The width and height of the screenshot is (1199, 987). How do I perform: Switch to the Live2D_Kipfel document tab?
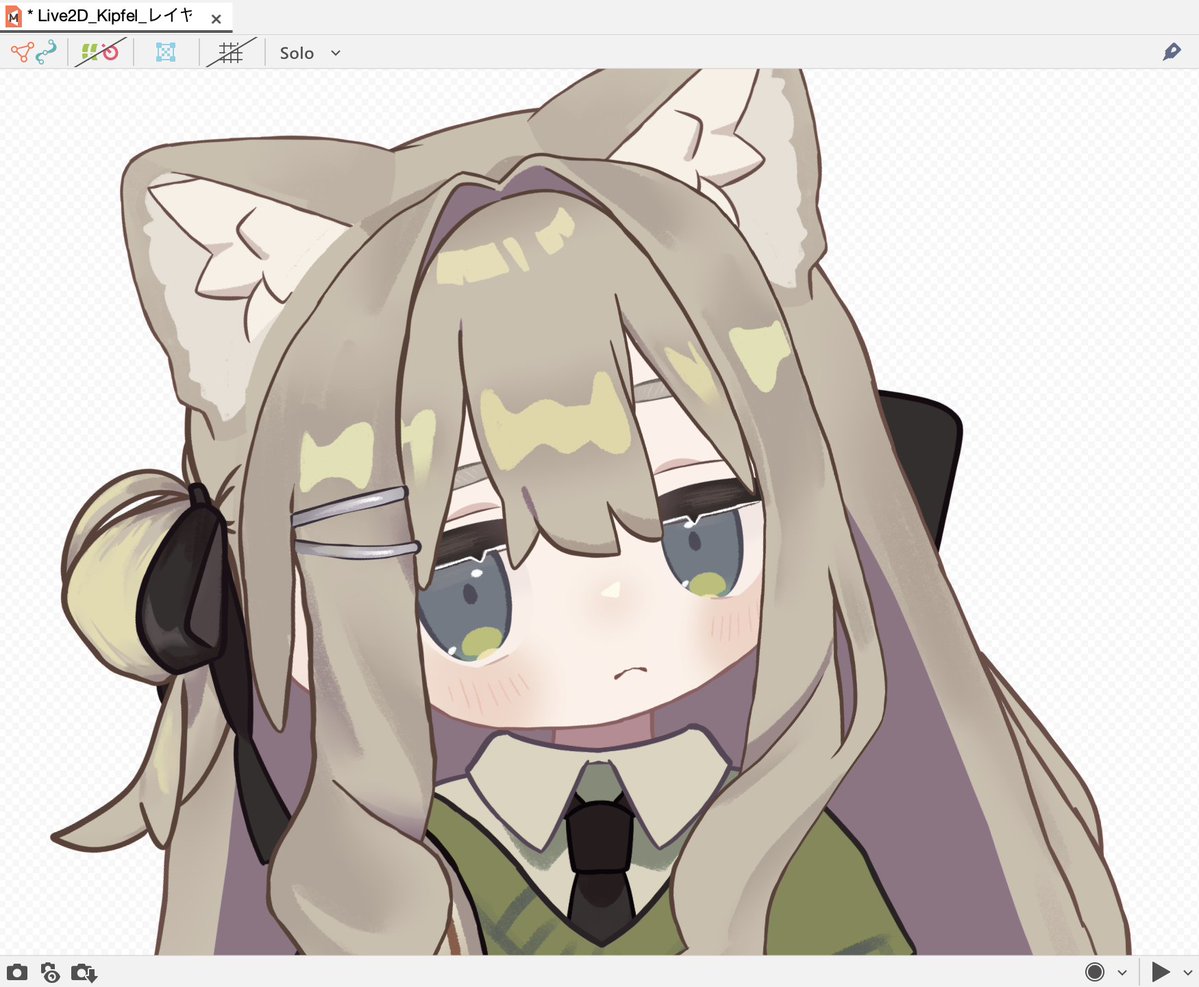[115, 16]
